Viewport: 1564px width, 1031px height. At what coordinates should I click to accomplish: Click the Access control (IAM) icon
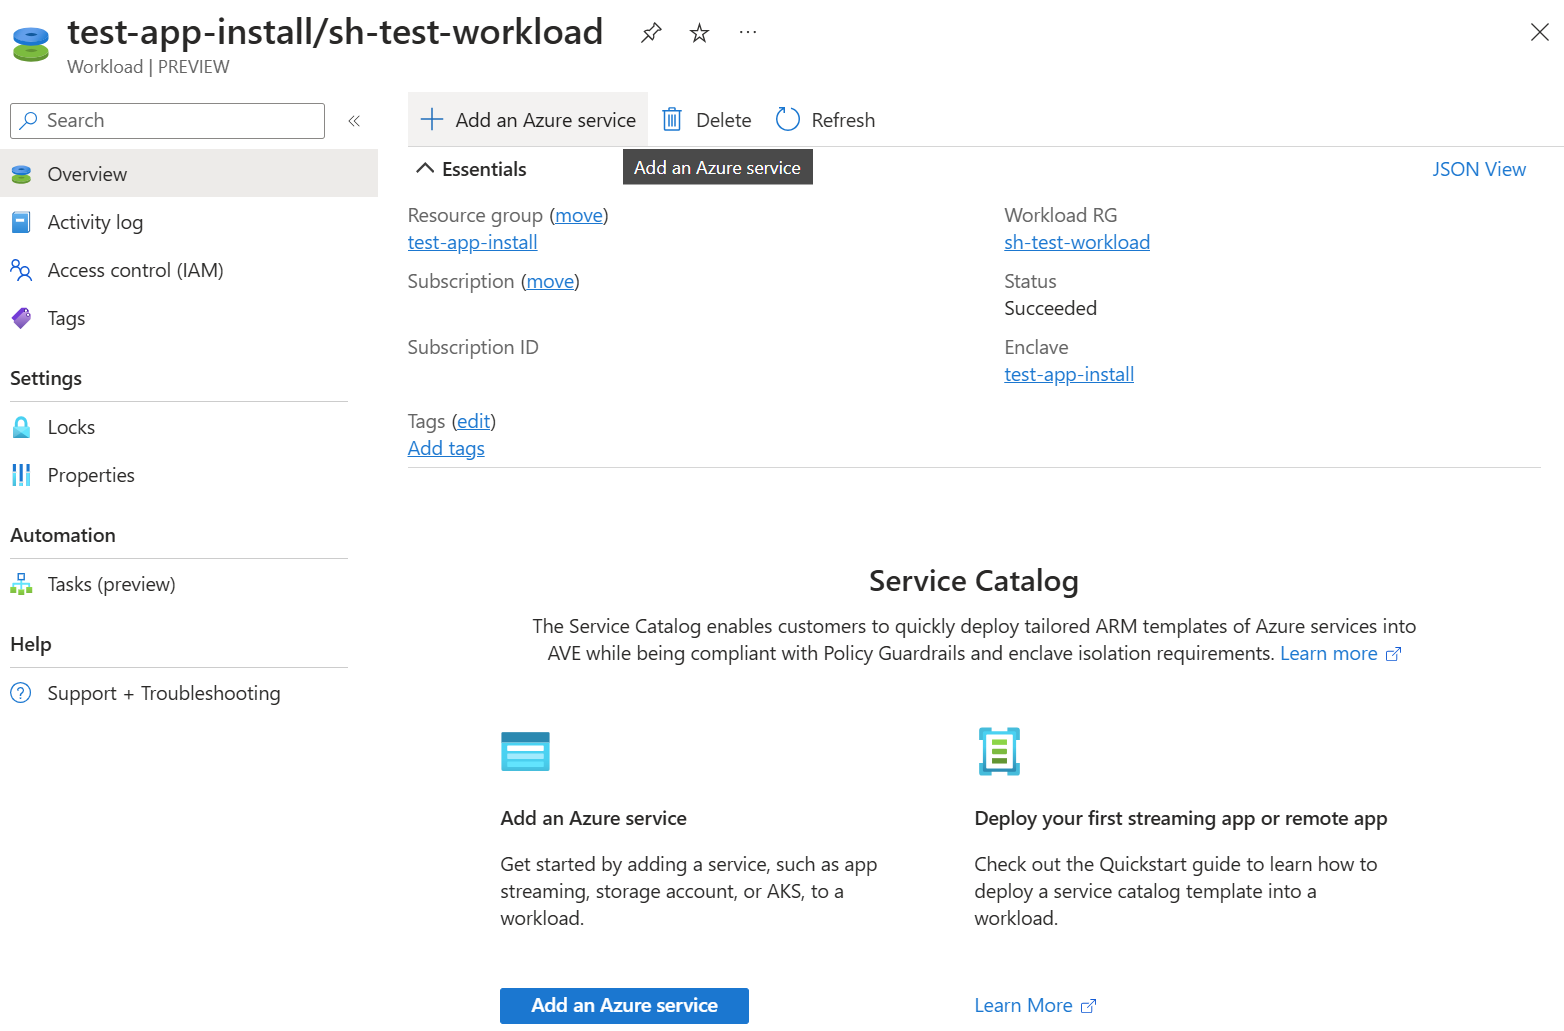click(21, 270)
